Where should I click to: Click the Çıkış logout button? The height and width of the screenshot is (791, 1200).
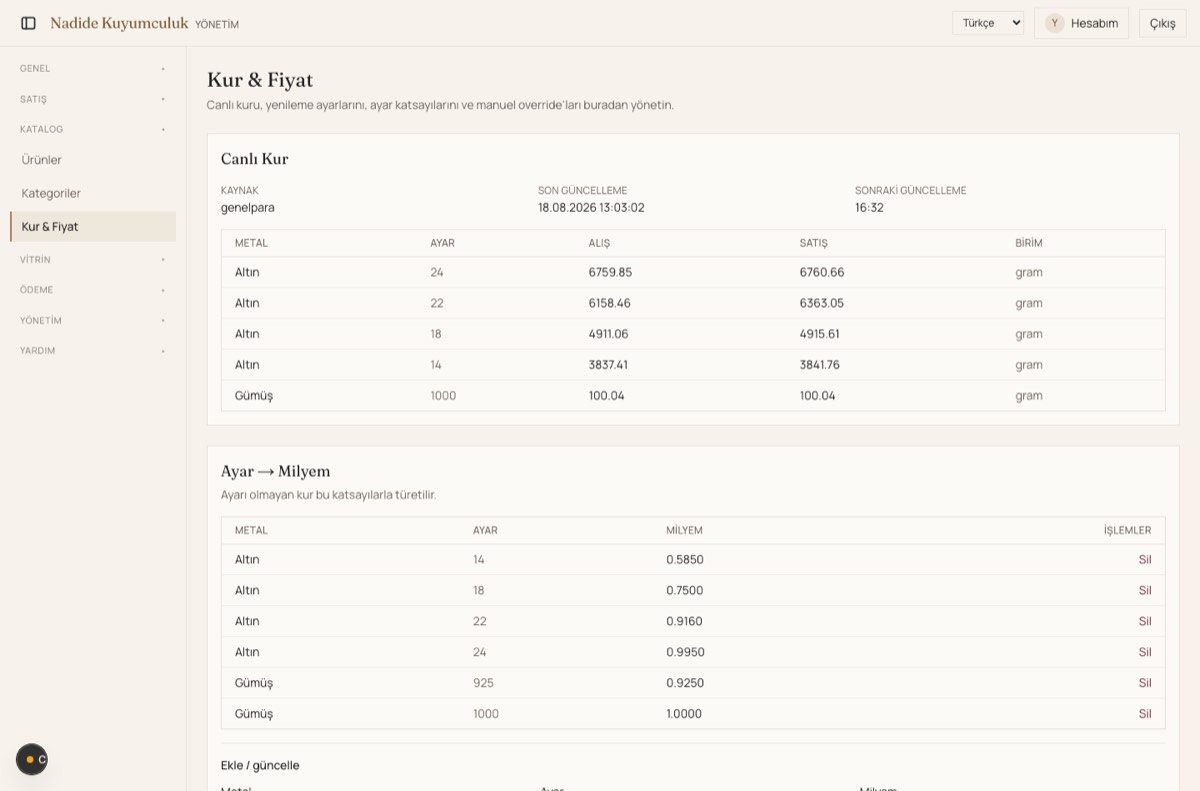click(x=1162, y=23)
